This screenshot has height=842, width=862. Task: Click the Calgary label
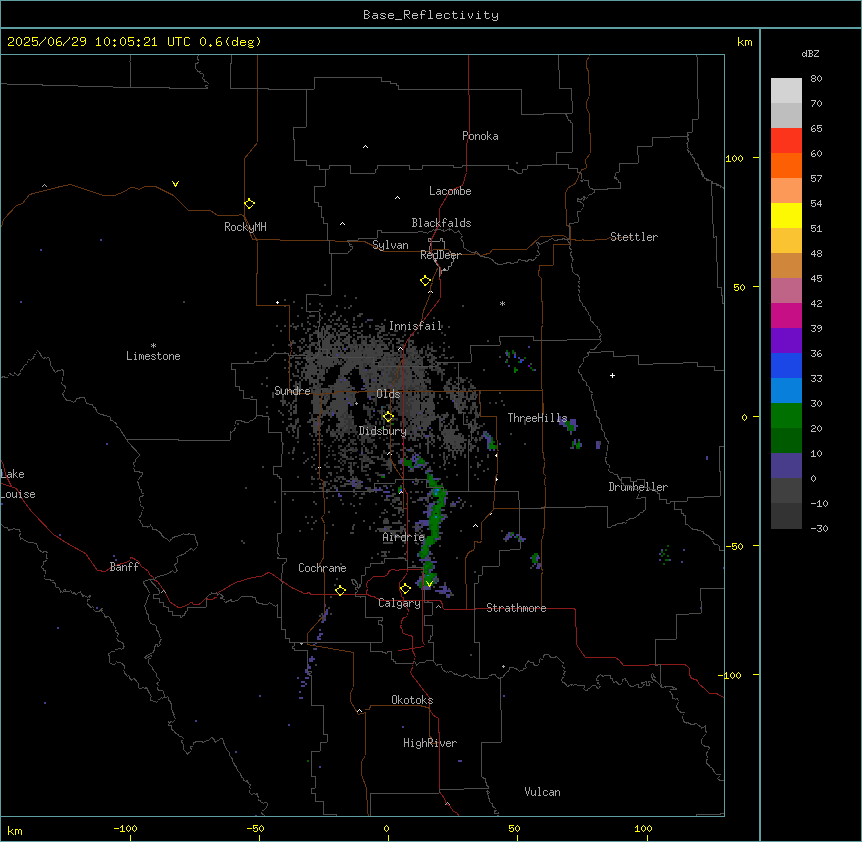click(x=399, y=603)
